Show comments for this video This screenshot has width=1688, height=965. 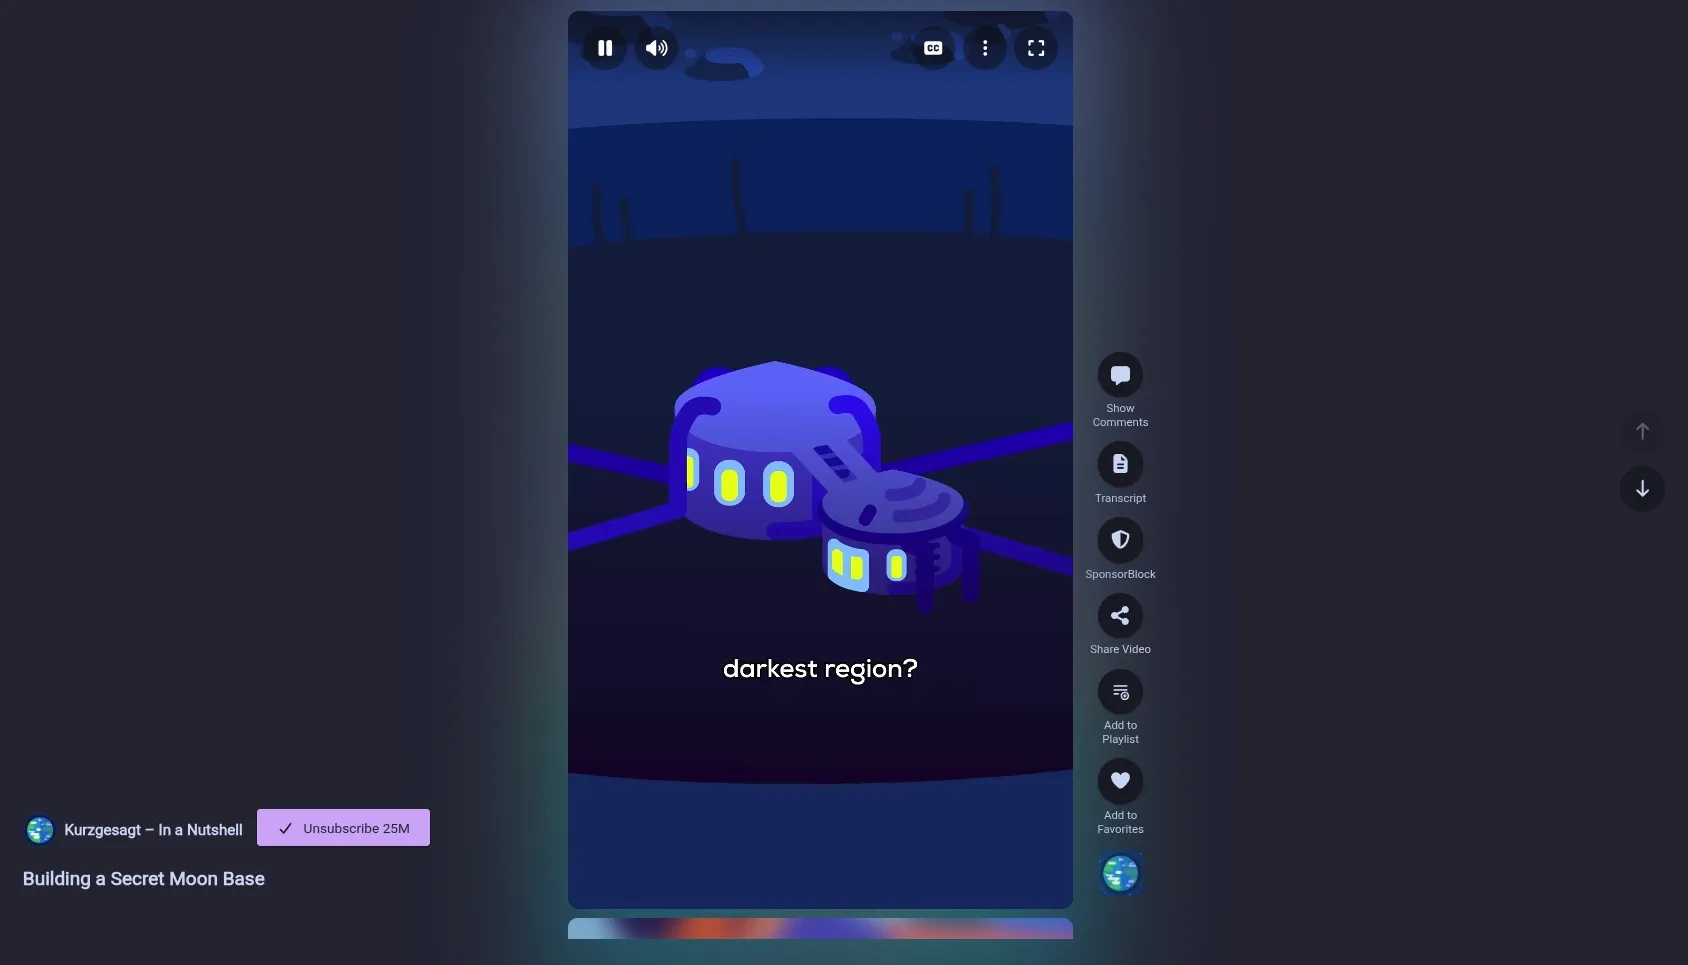click(x=1120, y=376)
